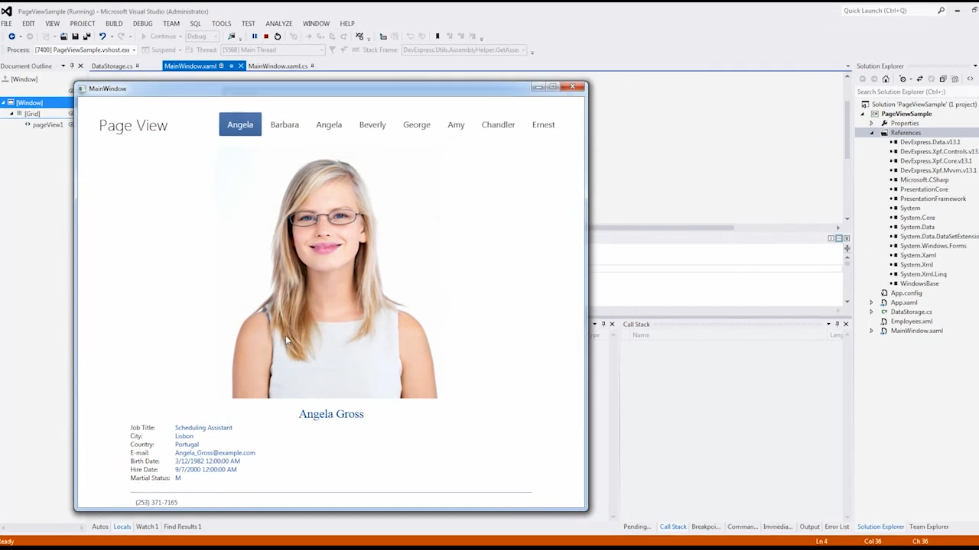Open the Output tab
The image size is (979, 550).
point(809,527)
